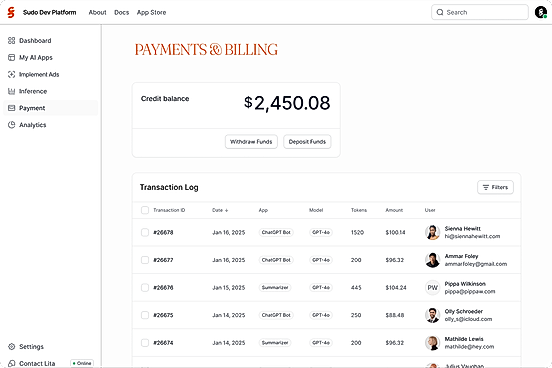Go to My AI Apps in sidebar

[51, 57]
